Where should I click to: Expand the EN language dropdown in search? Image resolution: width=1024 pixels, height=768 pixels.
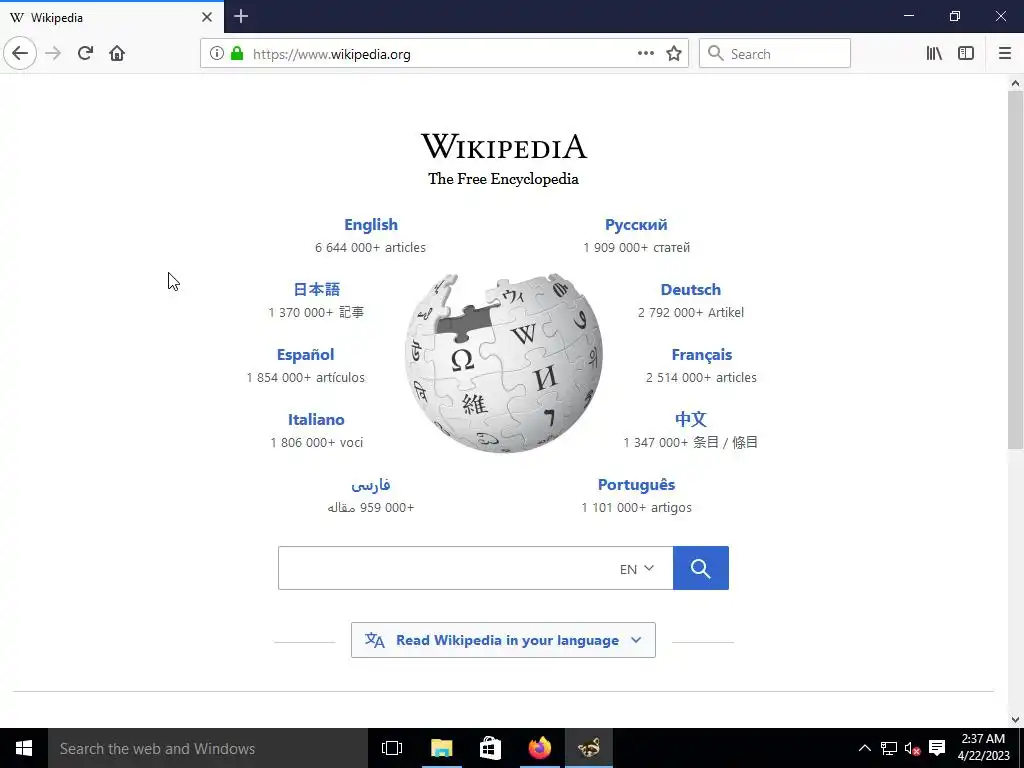[x=637, y=569]
